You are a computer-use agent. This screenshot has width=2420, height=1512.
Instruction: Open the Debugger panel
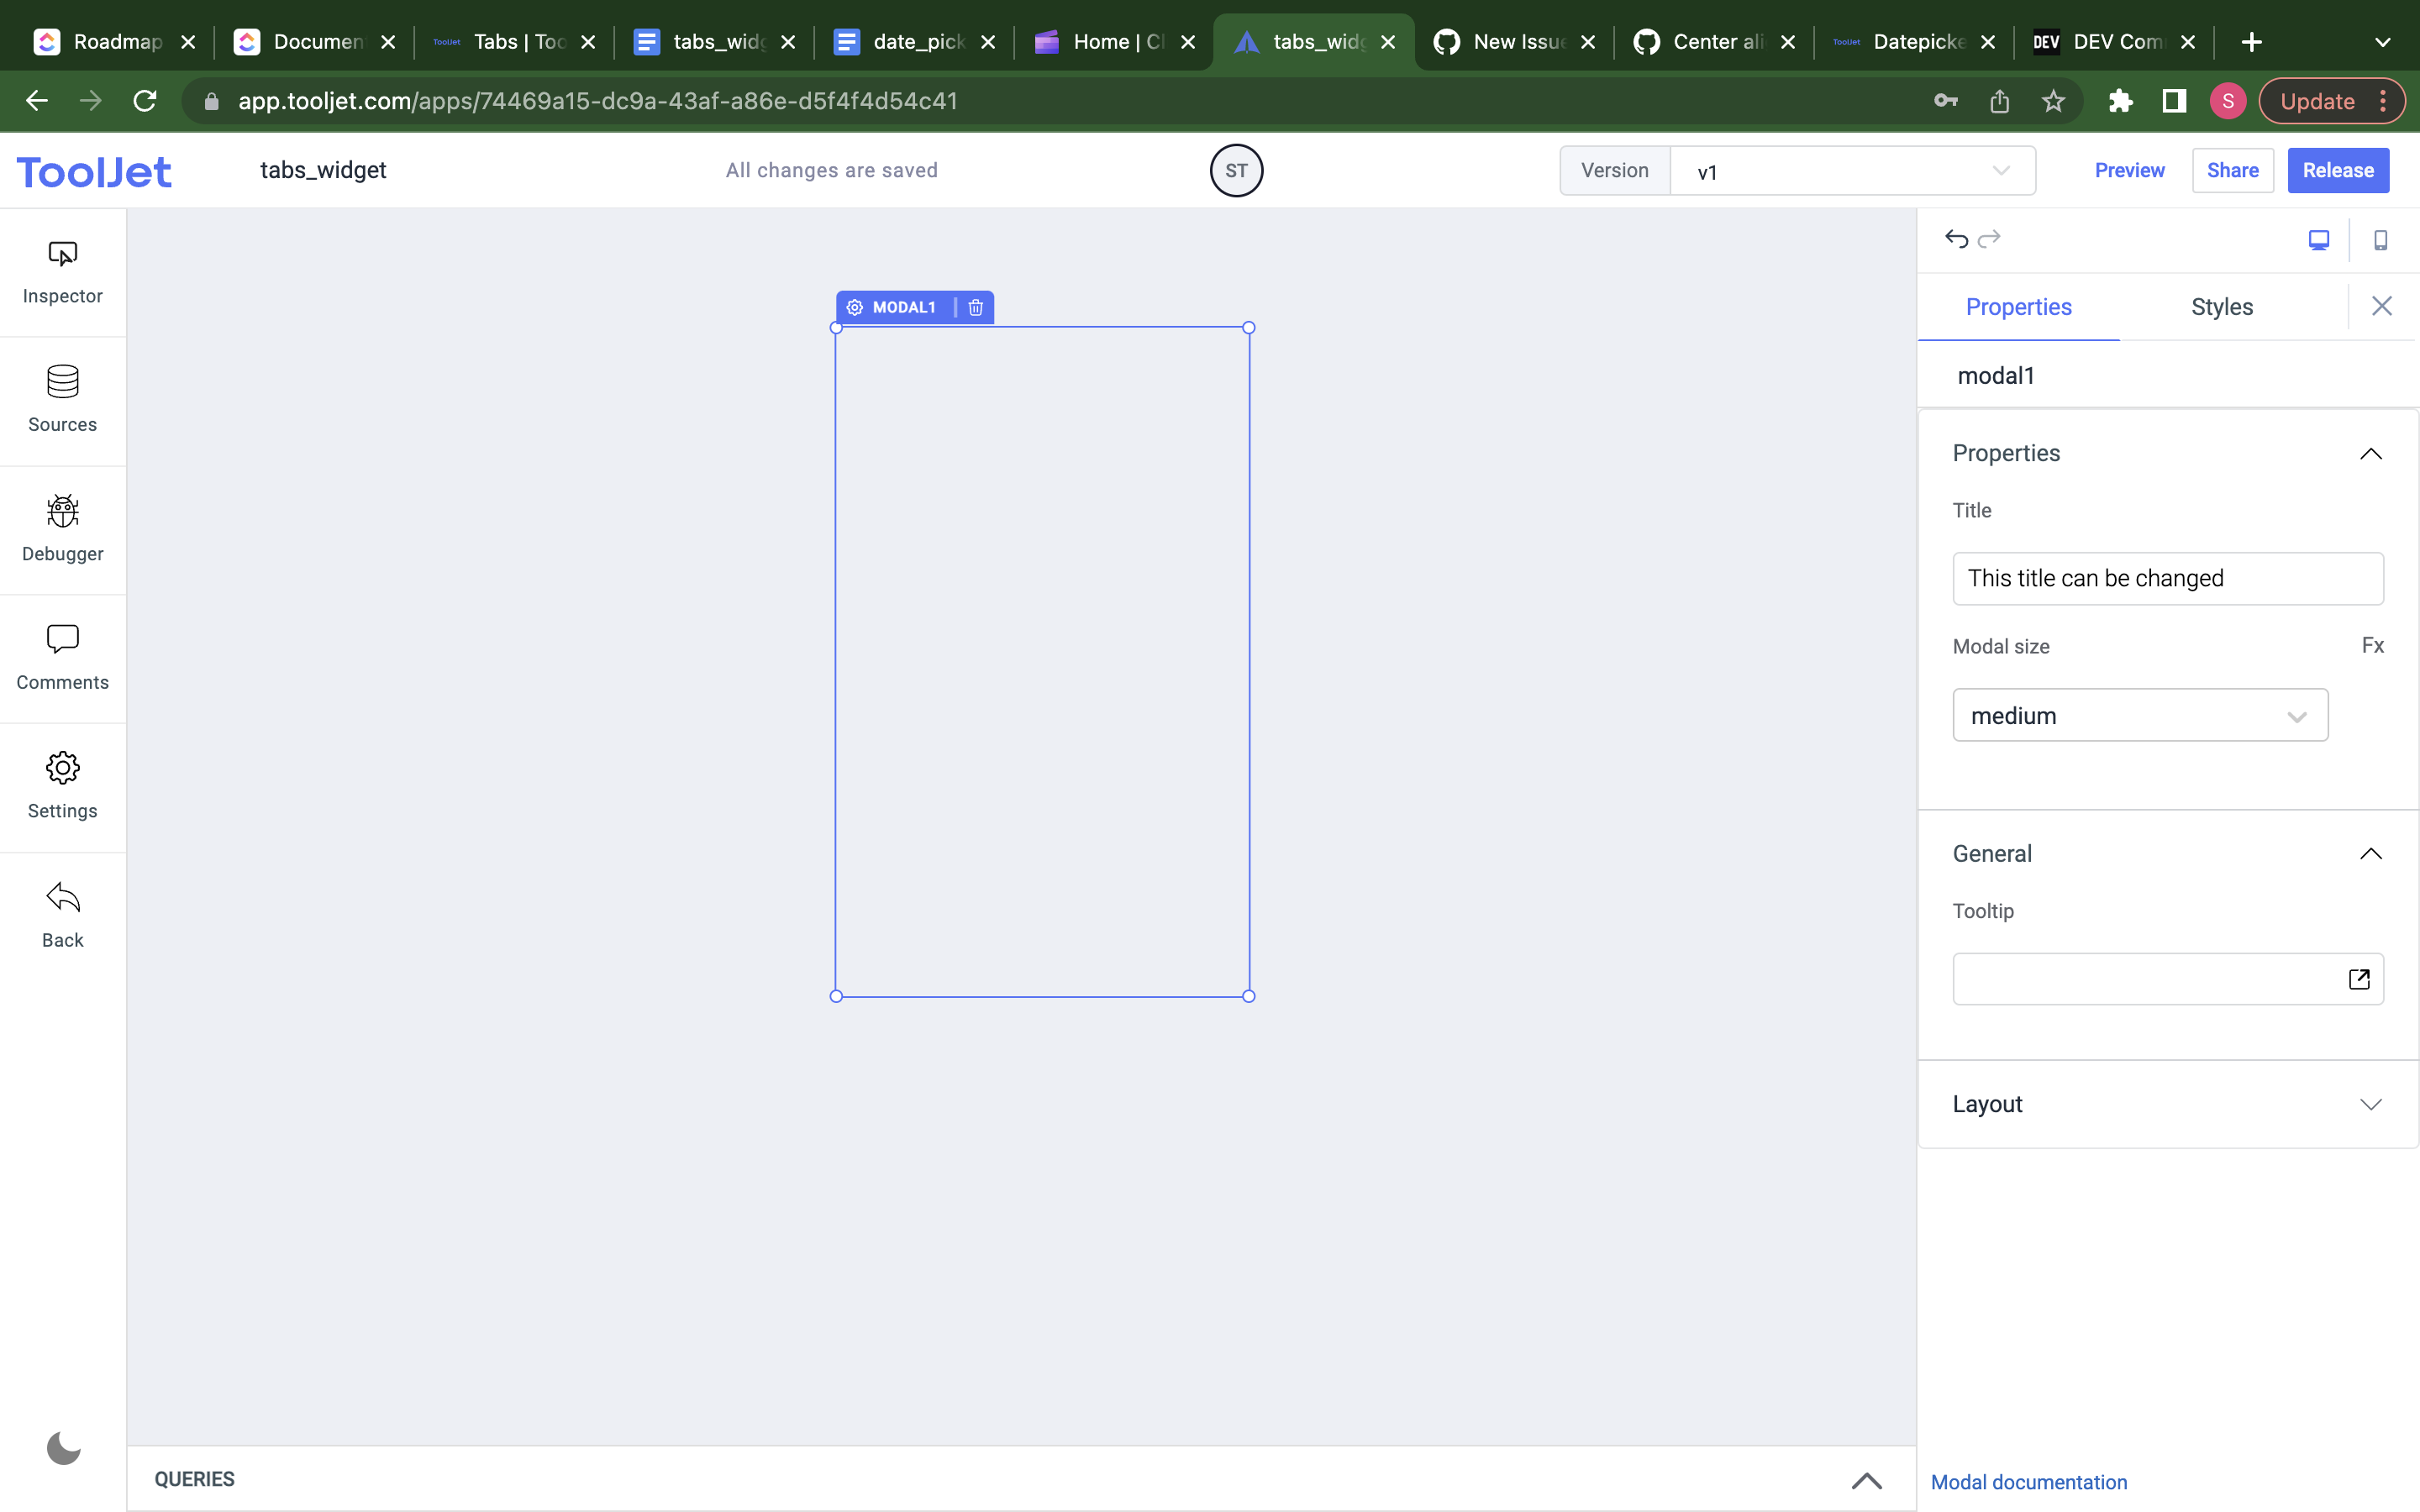click(x=62, y=529)
